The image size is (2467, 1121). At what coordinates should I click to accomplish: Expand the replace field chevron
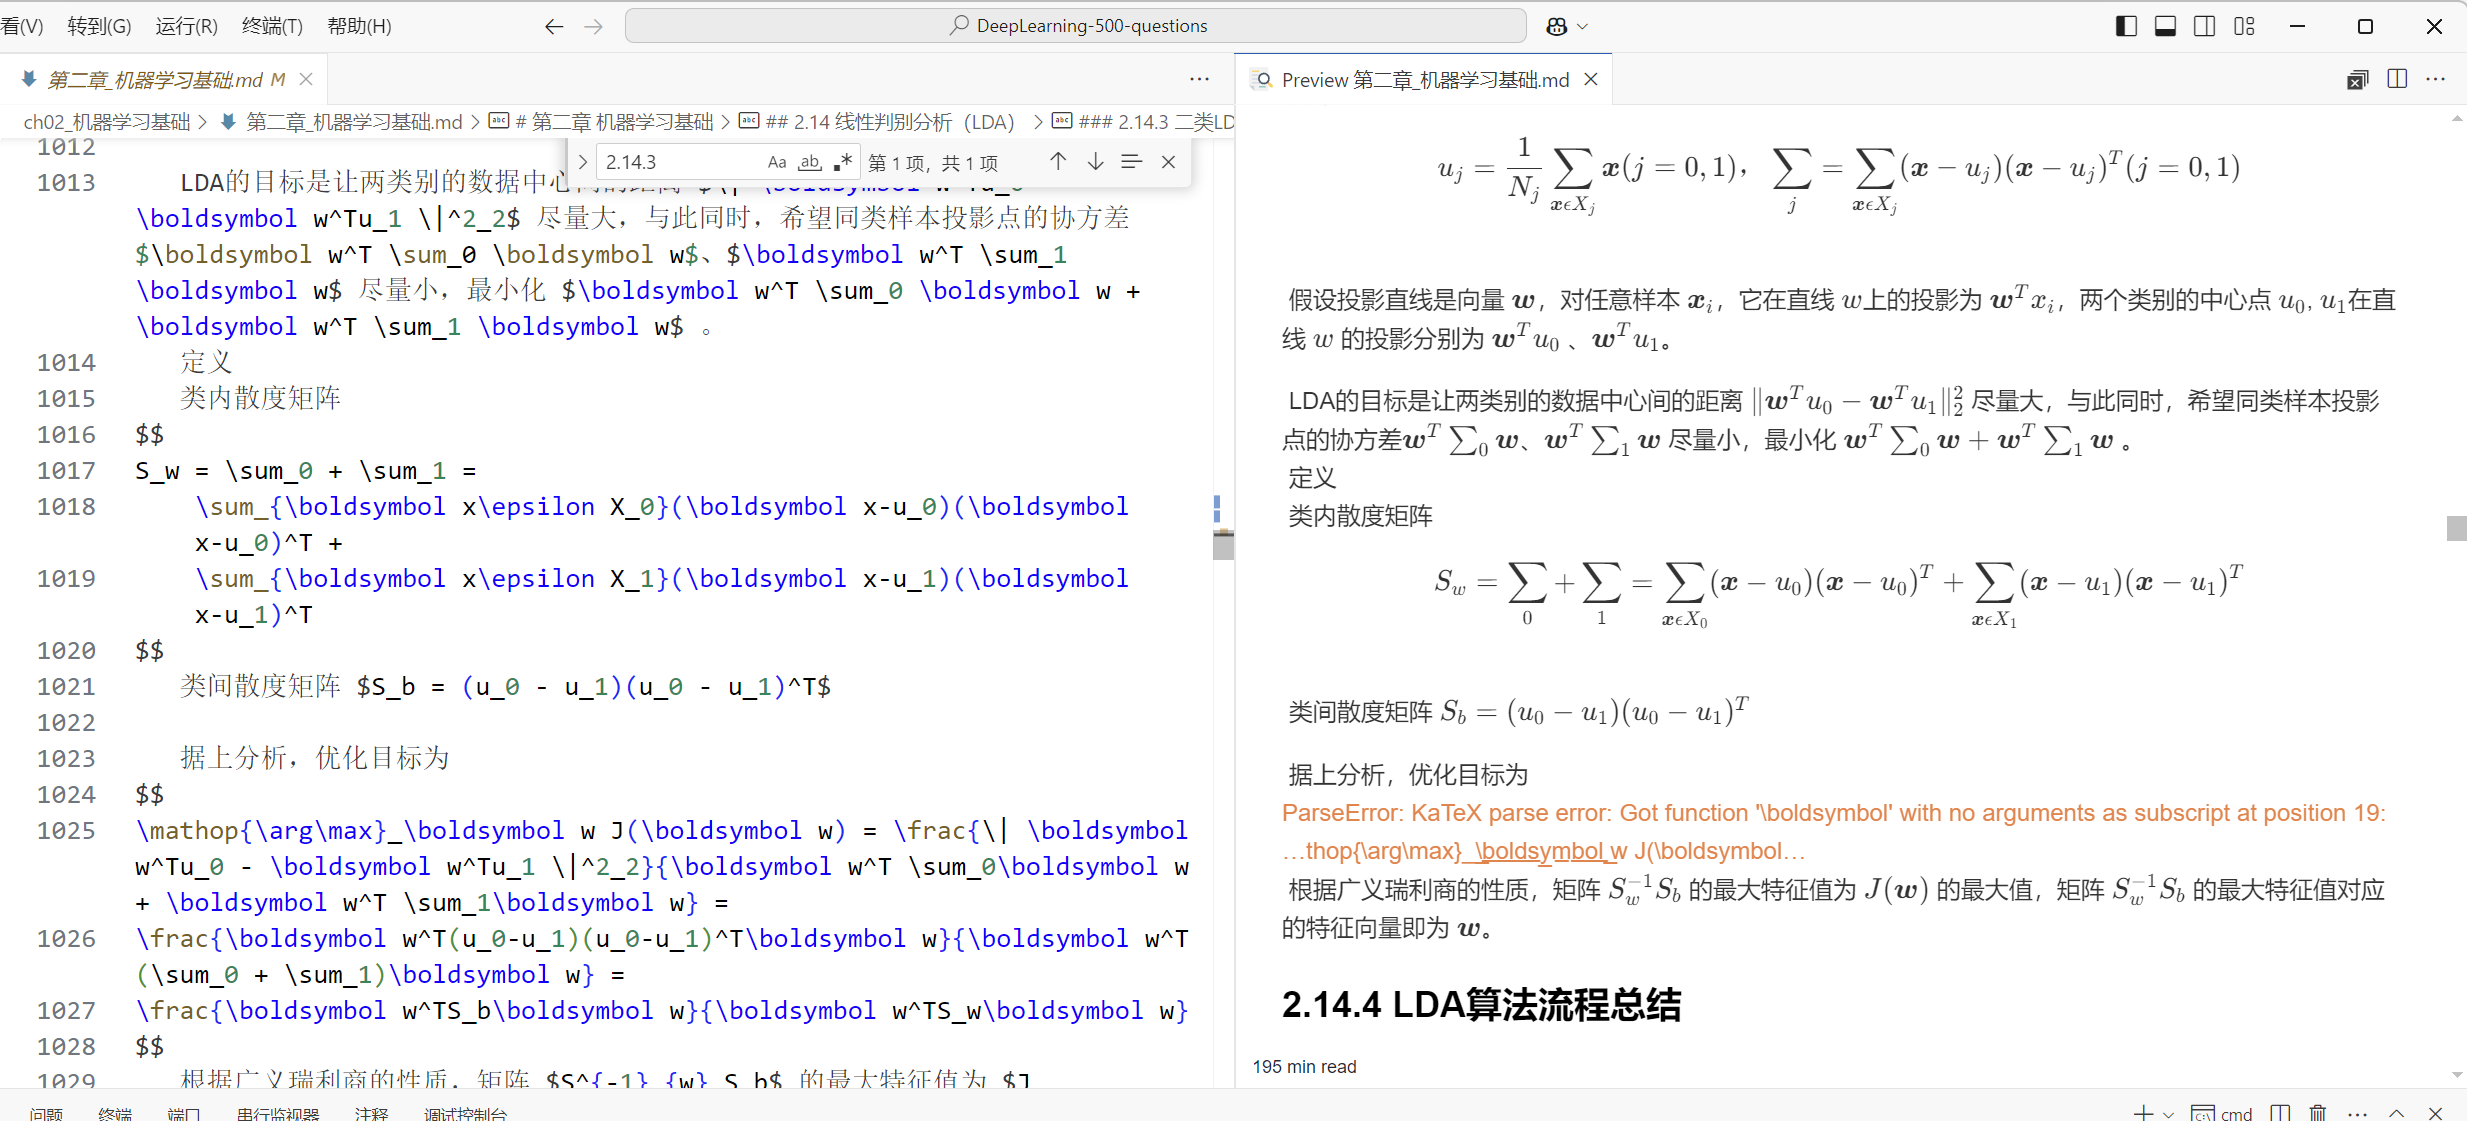583,162
